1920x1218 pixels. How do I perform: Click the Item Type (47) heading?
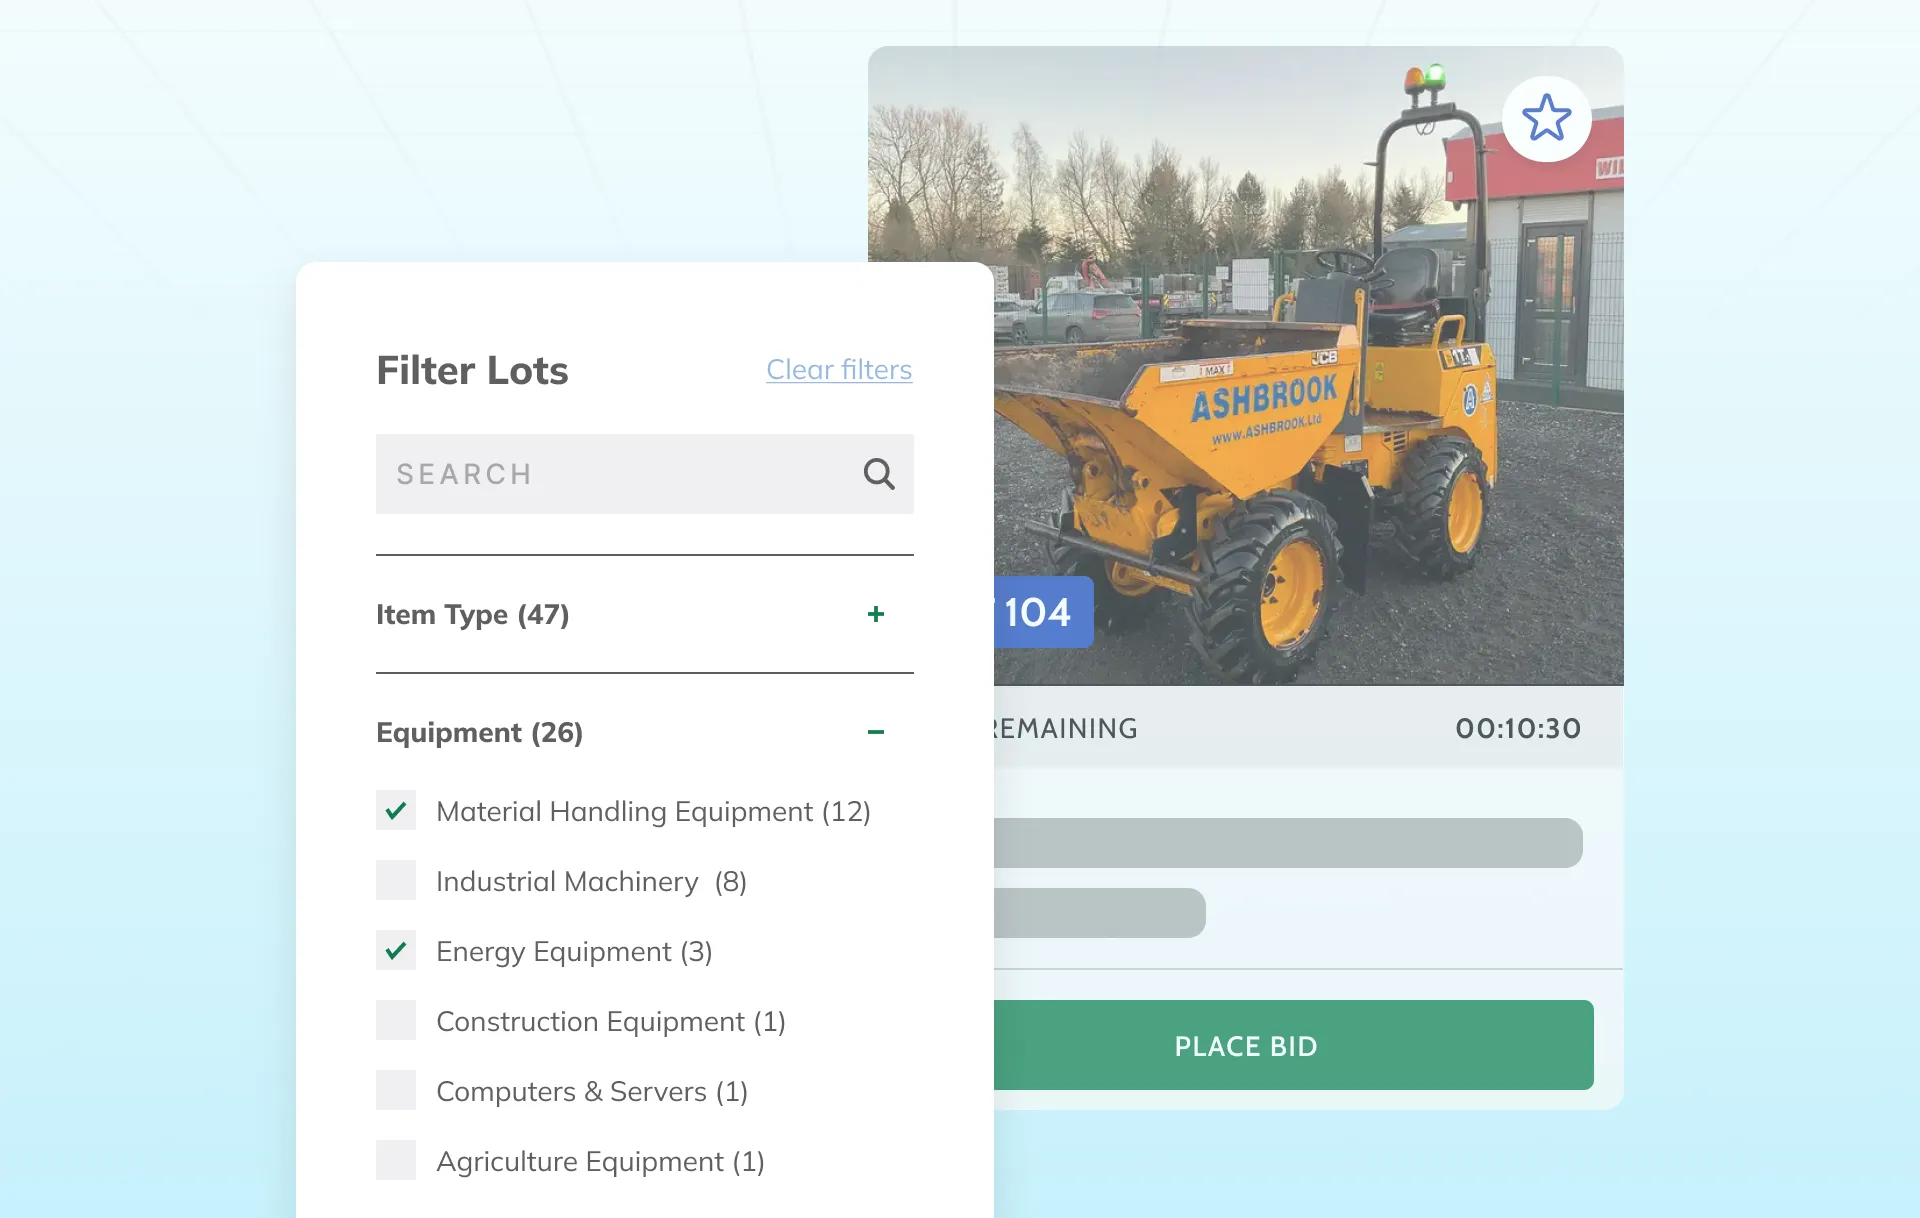tap(472, 614)
